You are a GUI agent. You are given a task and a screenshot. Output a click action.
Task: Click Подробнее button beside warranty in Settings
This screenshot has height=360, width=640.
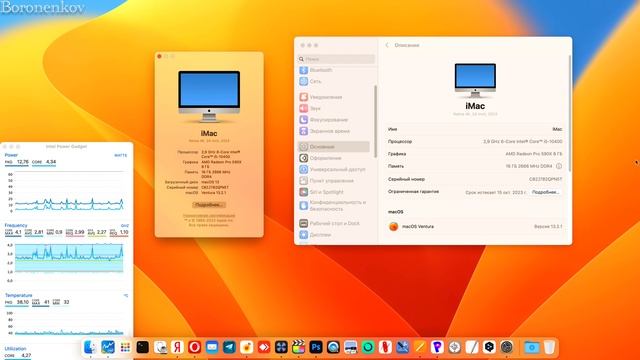545,192
